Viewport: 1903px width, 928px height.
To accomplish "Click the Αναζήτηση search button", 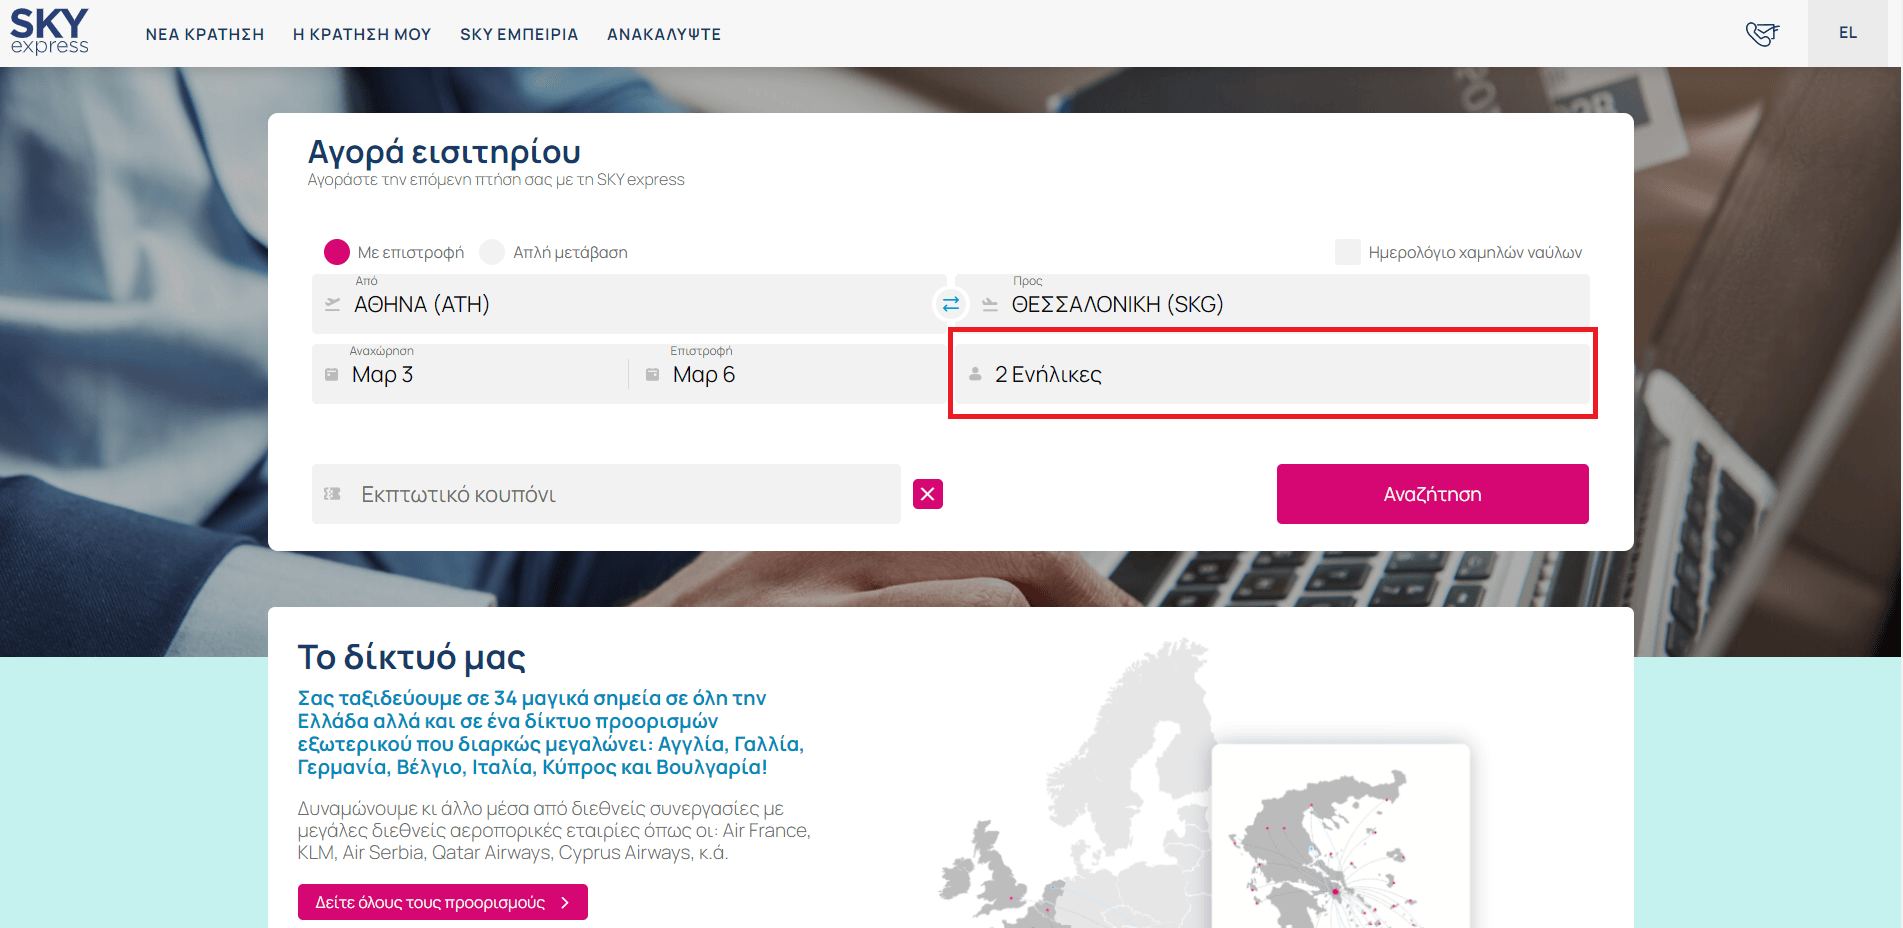I will pos(1433,494).
